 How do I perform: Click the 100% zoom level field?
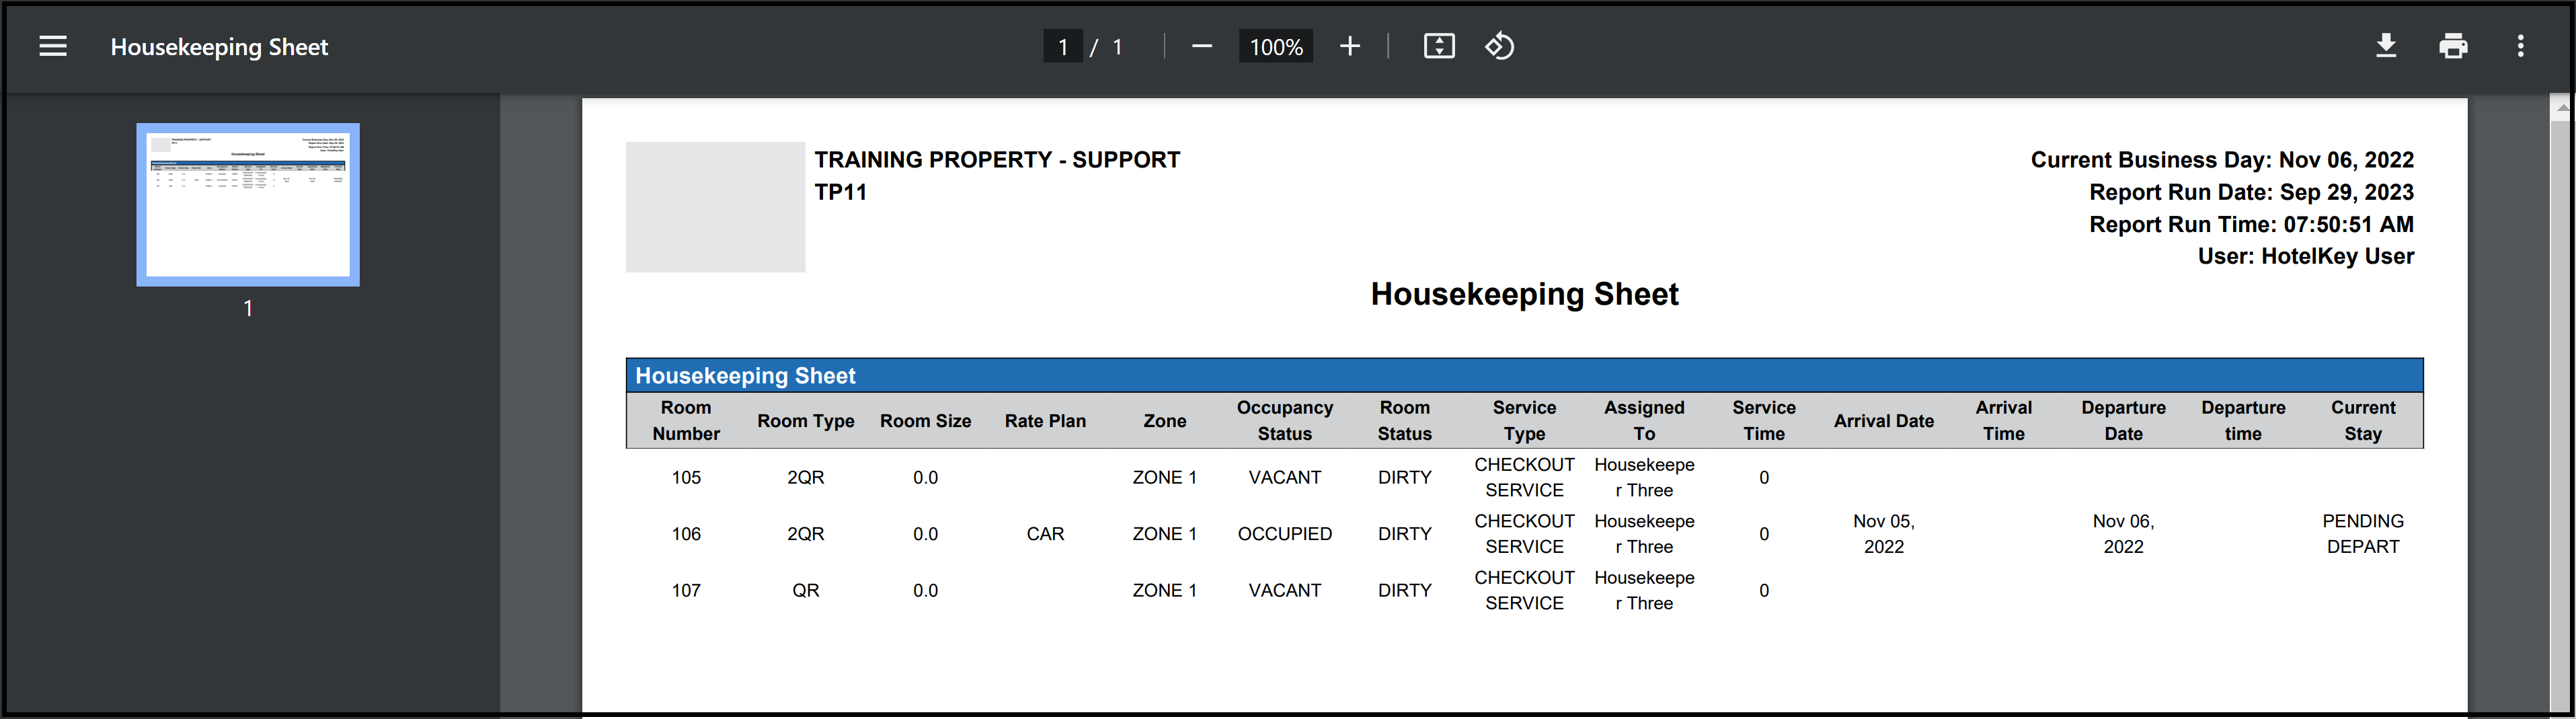click(x=1275, y=47)
